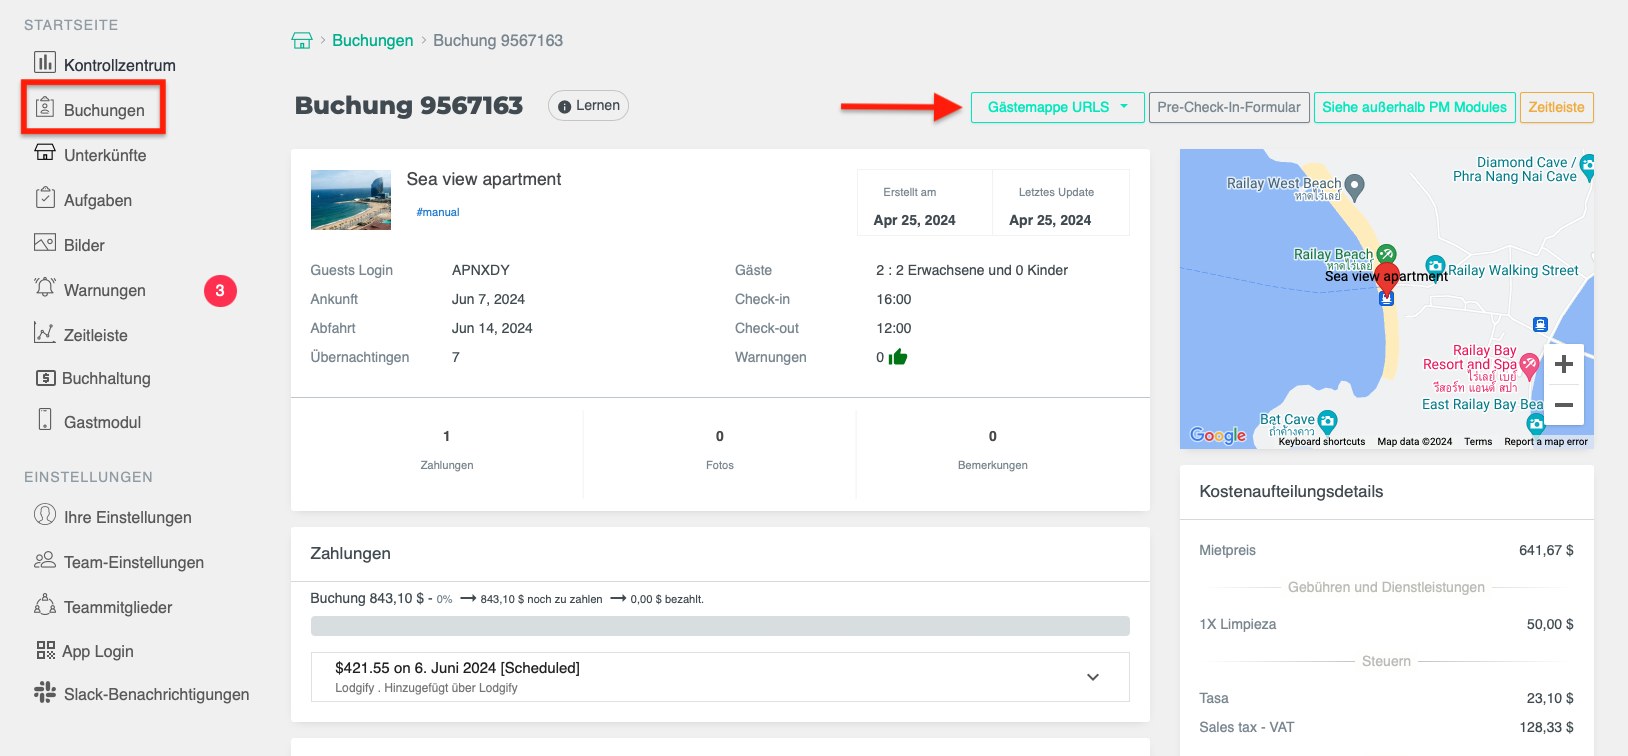
Task: Go to Unterkünfte in the sidebar
Action: coord(104,155)
